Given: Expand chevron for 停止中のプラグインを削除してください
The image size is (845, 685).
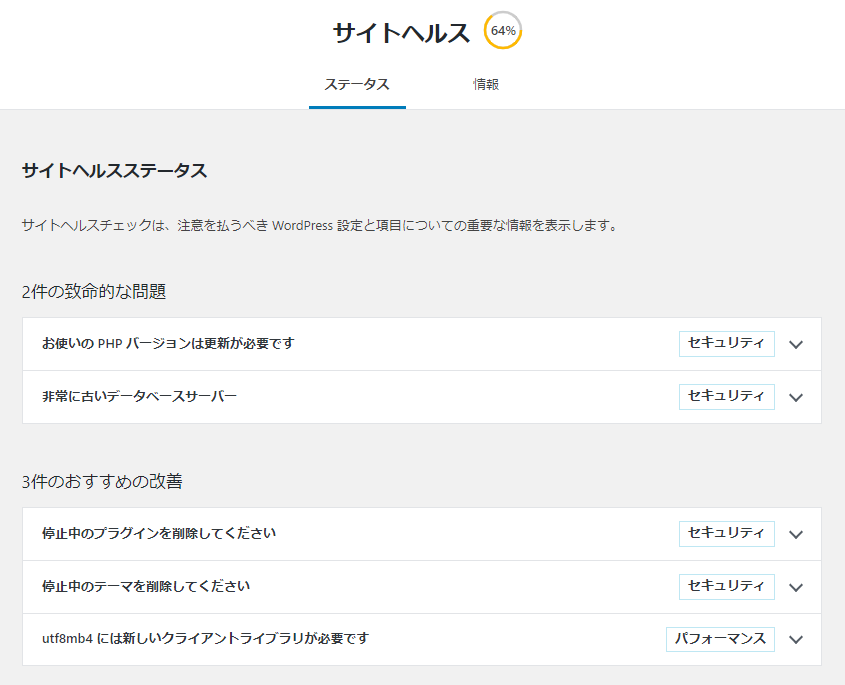Looking at the screenshot, I should pos(796,534).
